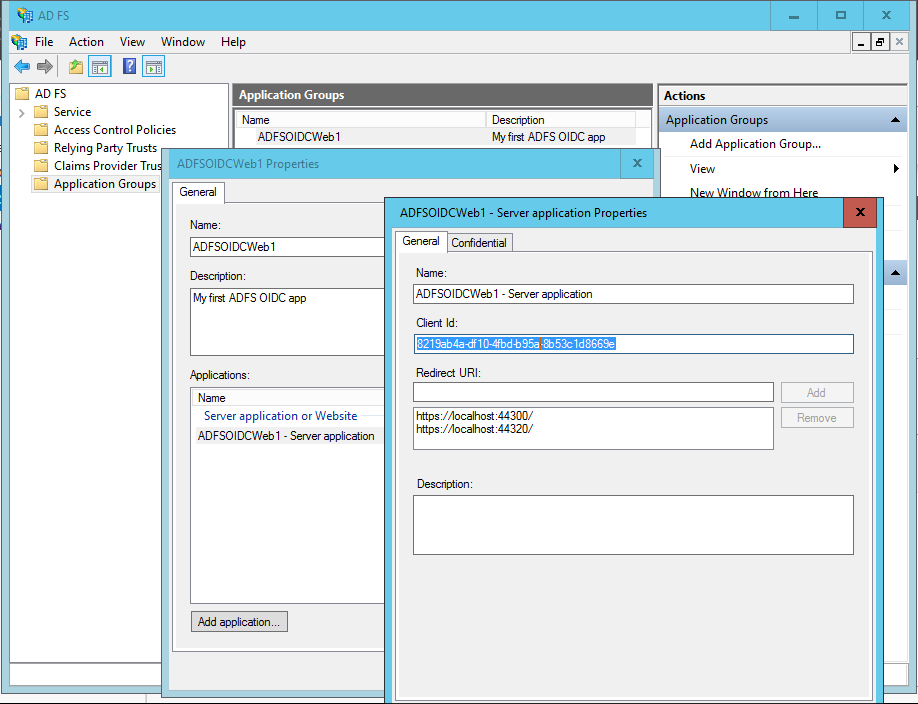918x704 pixels.
Task: Click the Description box with My first ADFS OIDC app
Action: tap(287, 322)
